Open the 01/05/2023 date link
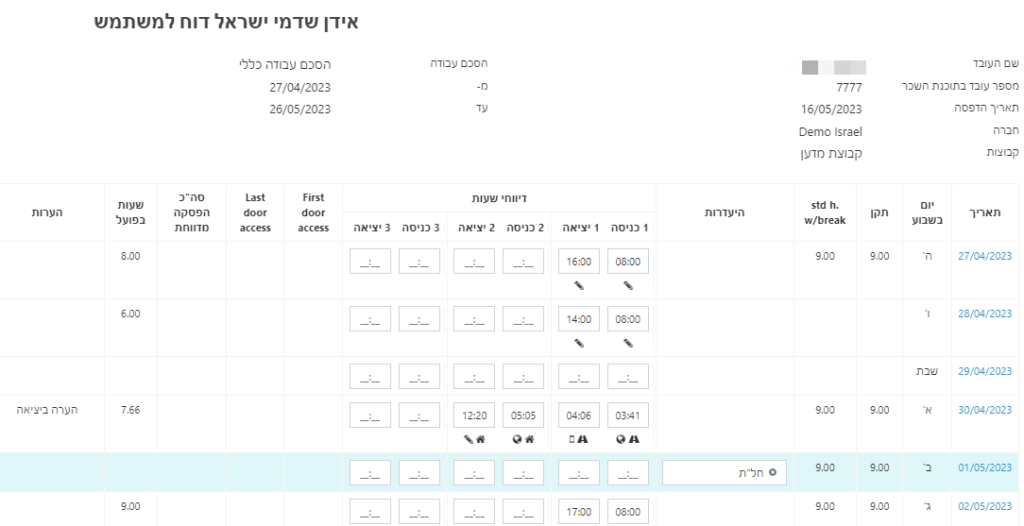The width and height of the screenshot is (1024, 526). (985, 468)
